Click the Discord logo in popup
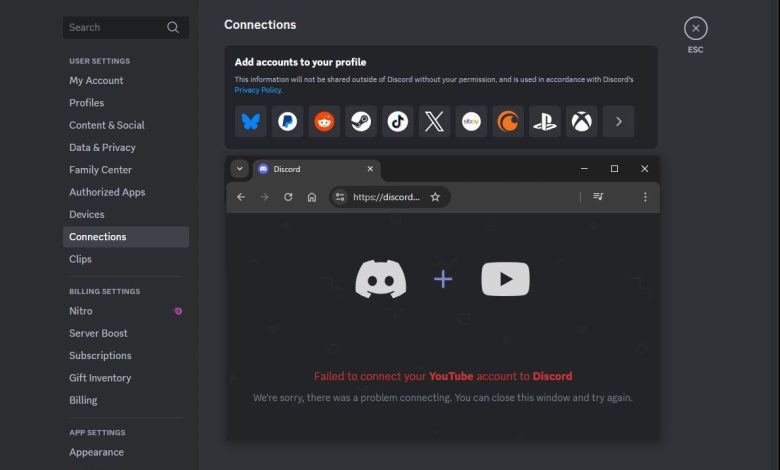This screenshot has height=470, width=780. (381, 279)
